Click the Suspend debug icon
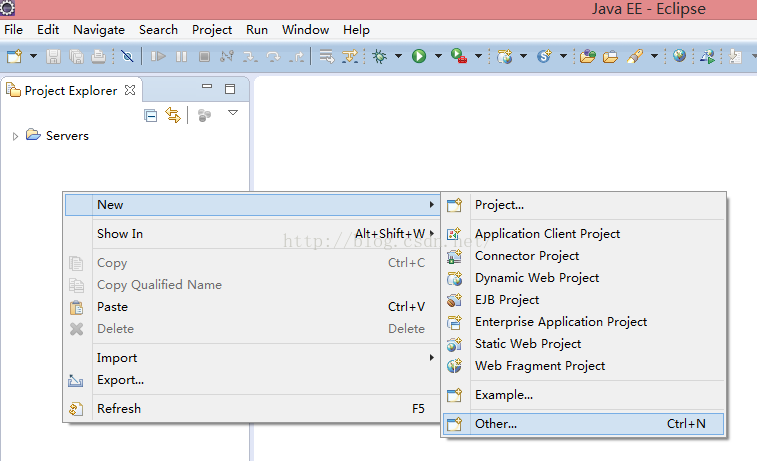Image resolution: width=757 pixels, height=461 pixels. click(181, 56)
